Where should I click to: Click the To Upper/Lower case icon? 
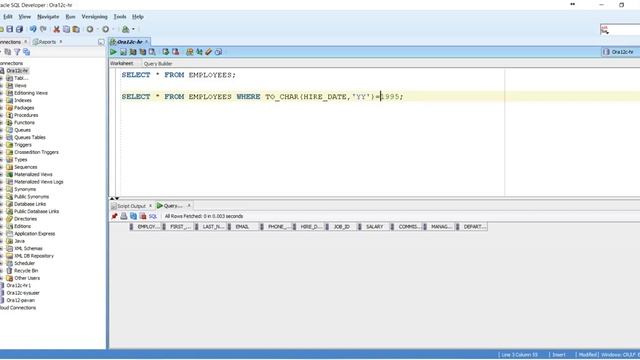coord(199,52)
